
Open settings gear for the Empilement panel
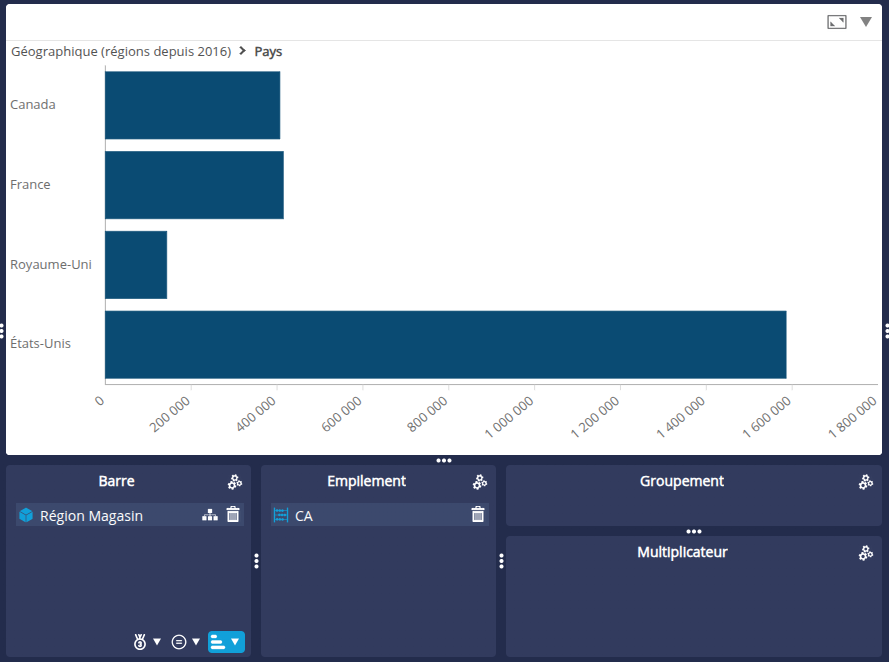coord(479,482)
